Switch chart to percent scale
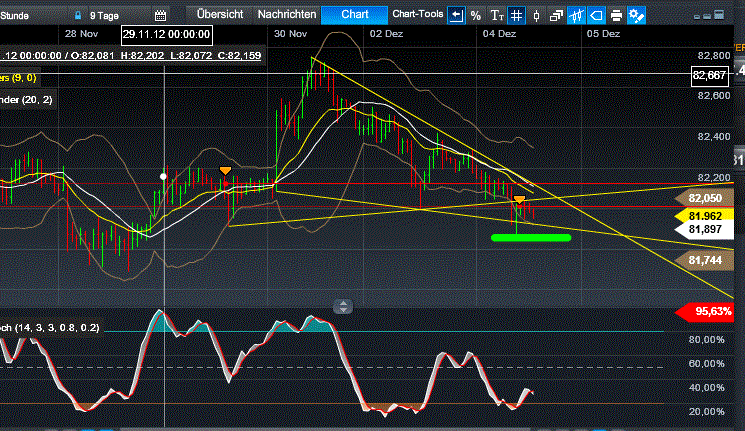This screenshot has width=745, height=431. [x=476, y=15]
